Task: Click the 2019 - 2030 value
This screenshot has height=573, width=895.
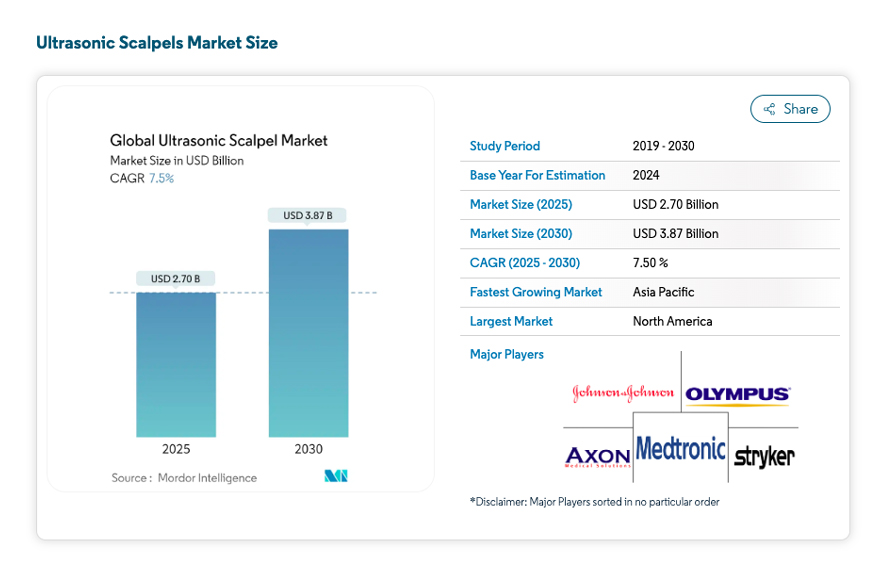Action: (x=663, y=146)
